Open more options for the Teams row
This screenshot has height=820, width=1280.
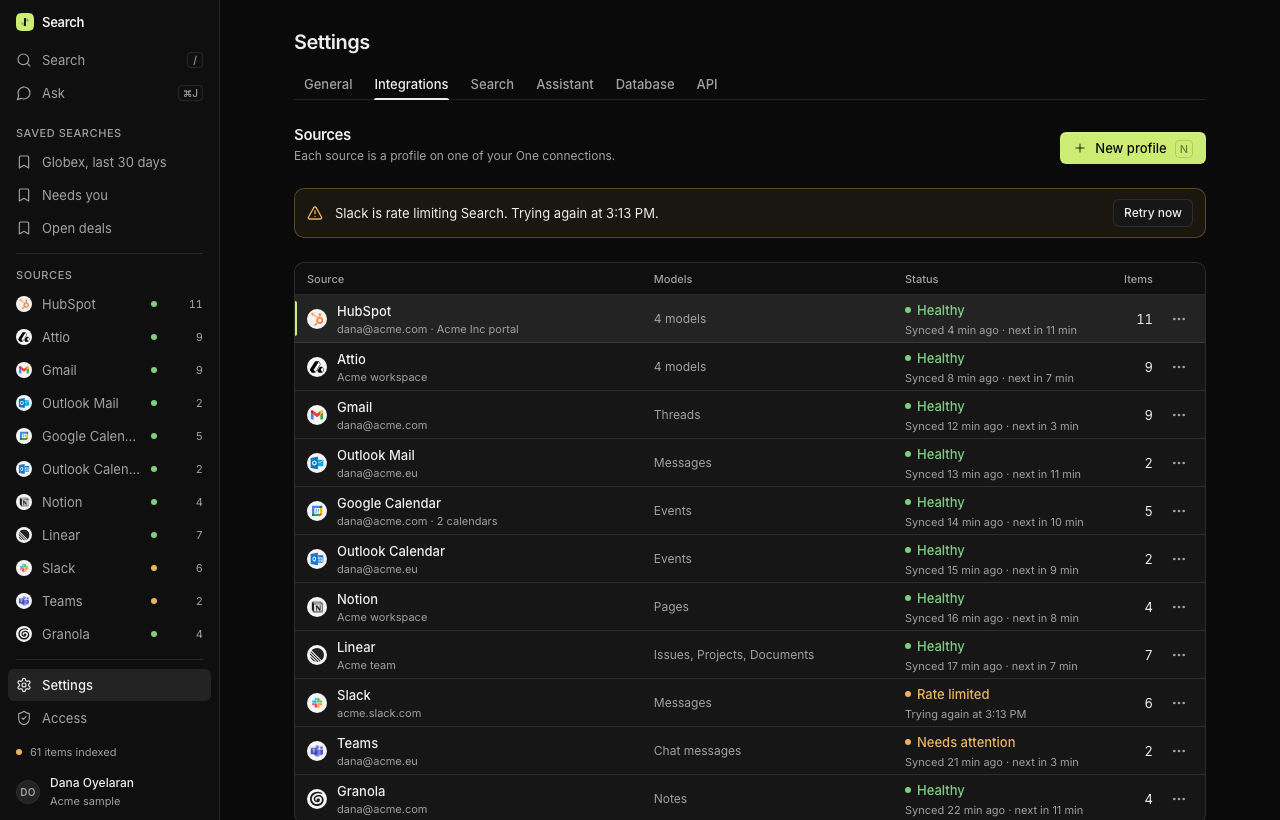pos(1179,751)
